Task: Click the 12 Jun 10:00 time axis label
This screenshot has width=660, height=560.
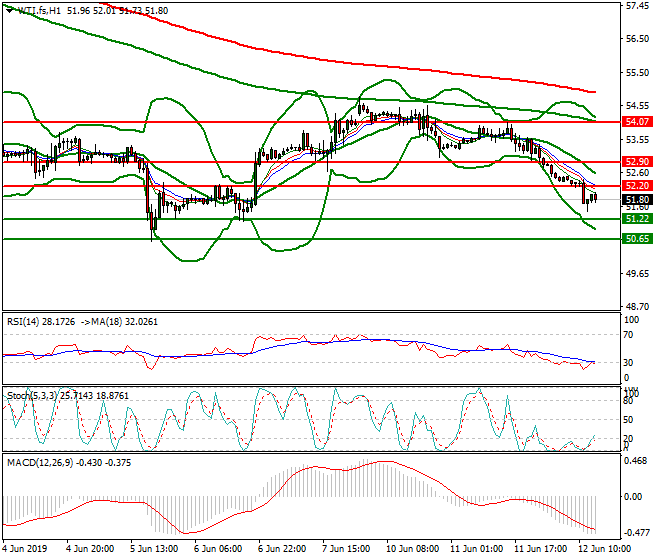Action: (x=605, y=549)
